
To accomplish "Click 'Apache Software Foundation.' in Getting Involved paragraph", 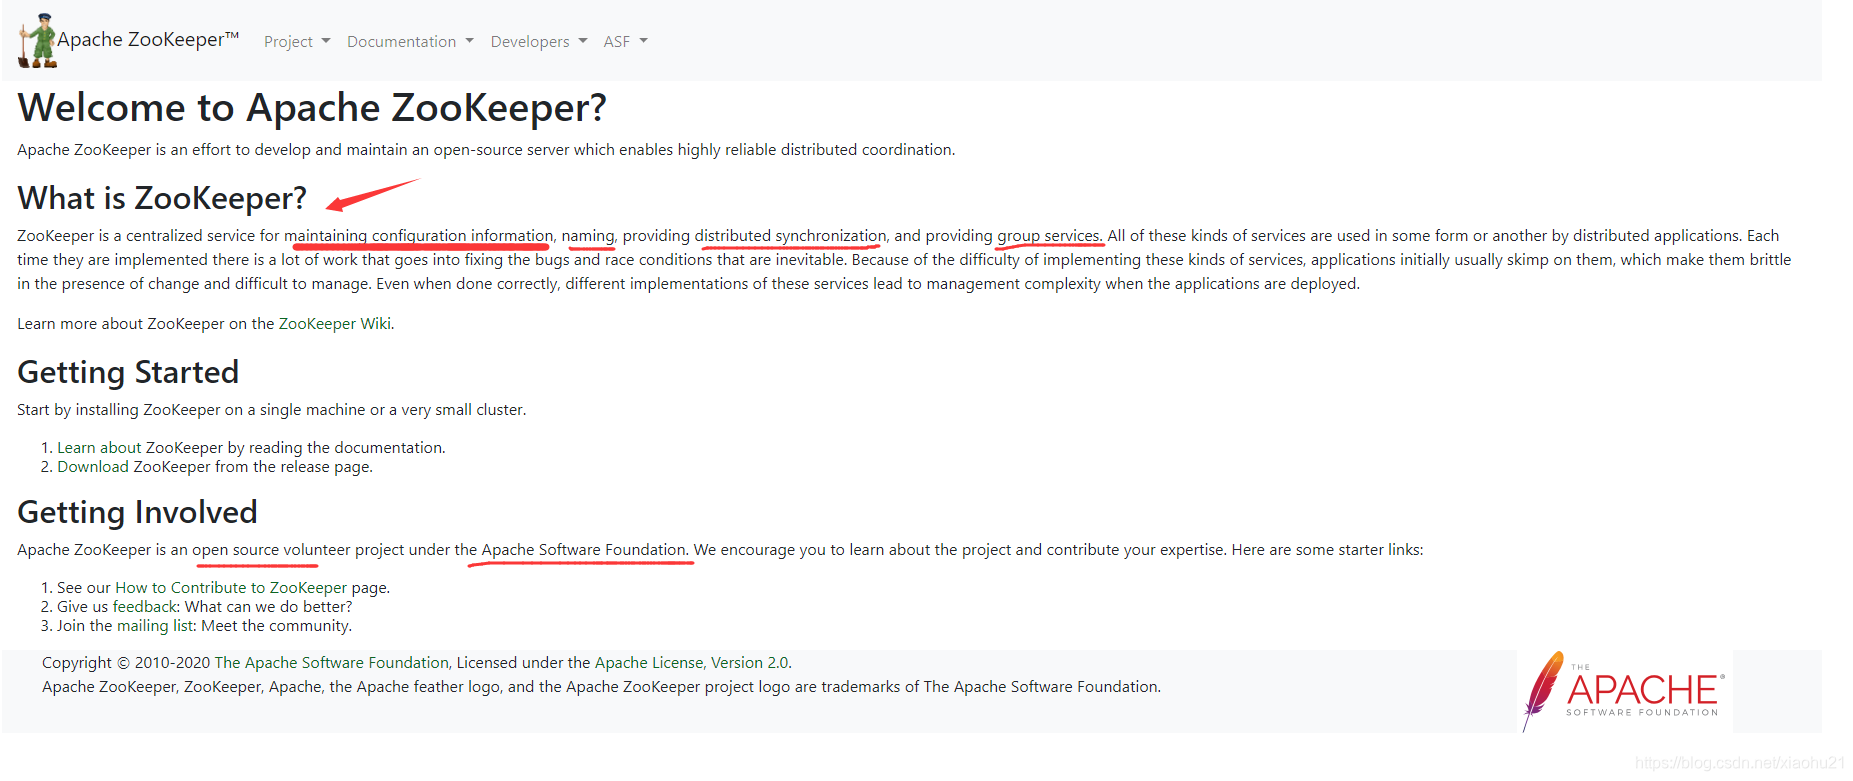I will tap(585, 550).
